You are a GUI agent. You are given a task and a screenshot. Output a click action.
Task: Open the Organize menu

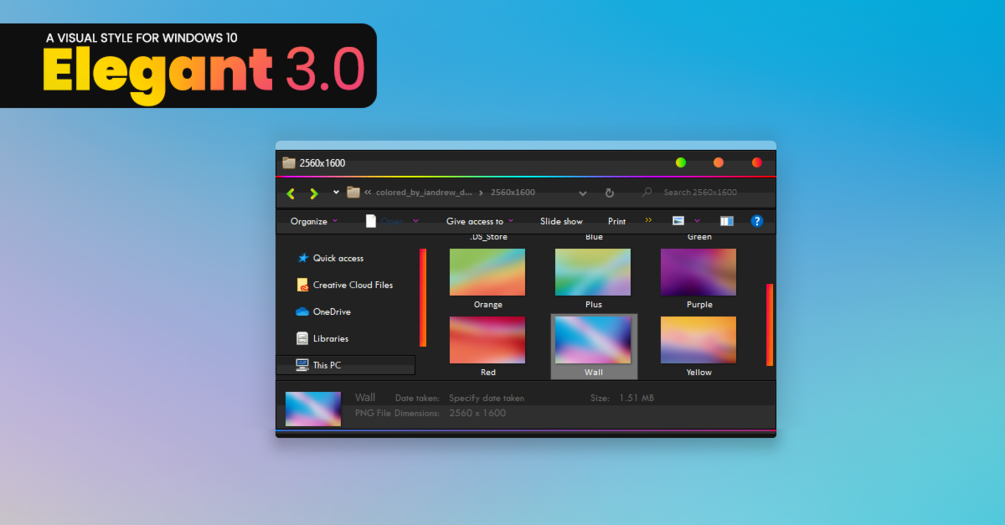point(313,221)
